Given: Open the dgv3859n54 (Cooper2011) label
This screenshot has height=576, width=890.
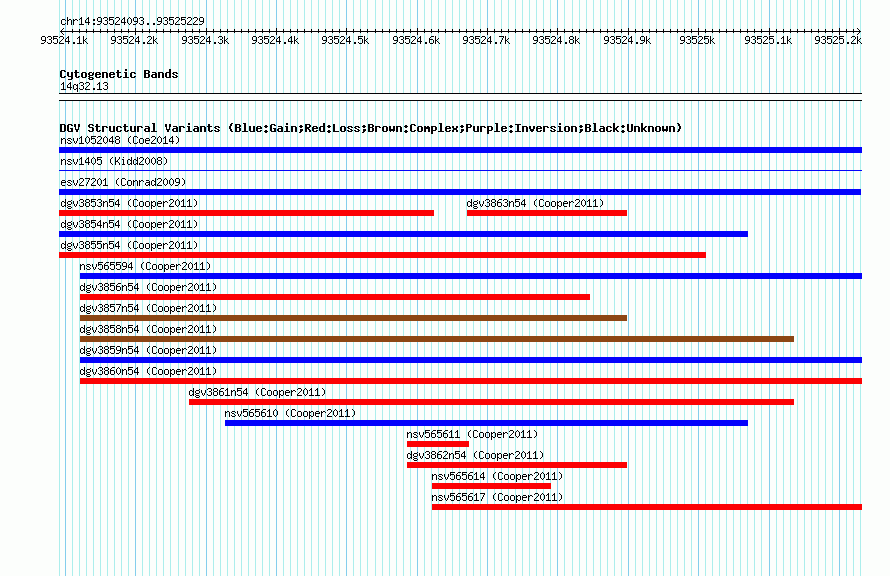Looking at the screenshot, I should (x=148, y=350).
